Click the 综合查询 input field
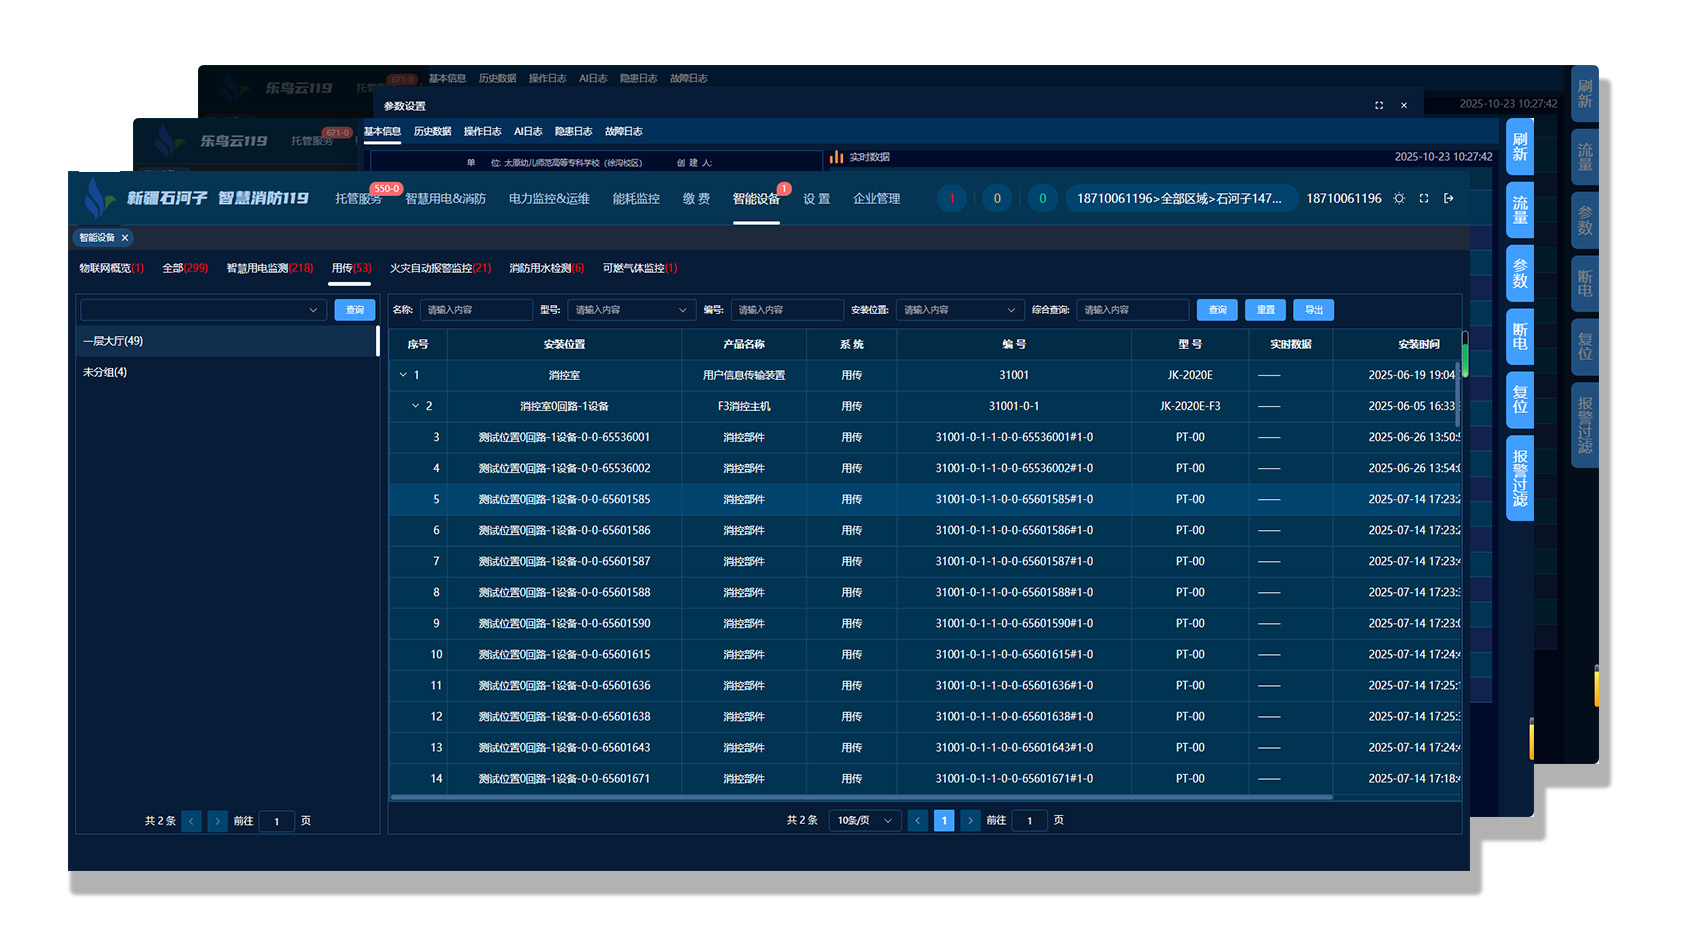The height and width of the screenshot is (945, 1685). 1132,310
